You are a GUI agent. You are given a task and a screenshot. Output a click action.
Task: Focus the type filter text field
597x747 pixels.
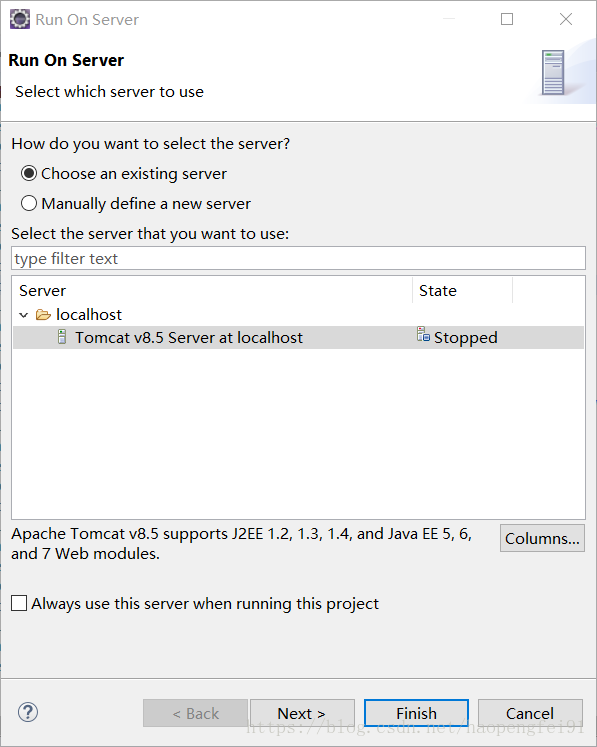(x=298, y=258)
